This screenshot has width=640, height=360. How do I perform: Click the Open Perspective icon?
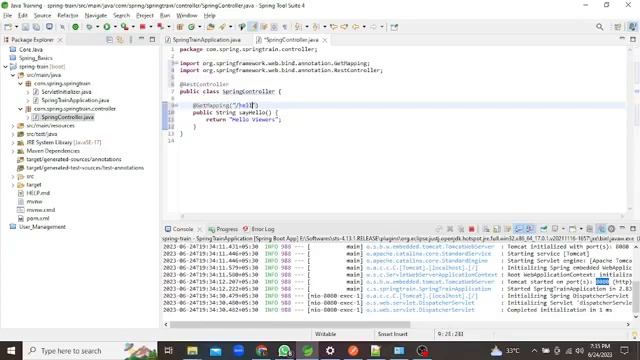pos(618,27)
